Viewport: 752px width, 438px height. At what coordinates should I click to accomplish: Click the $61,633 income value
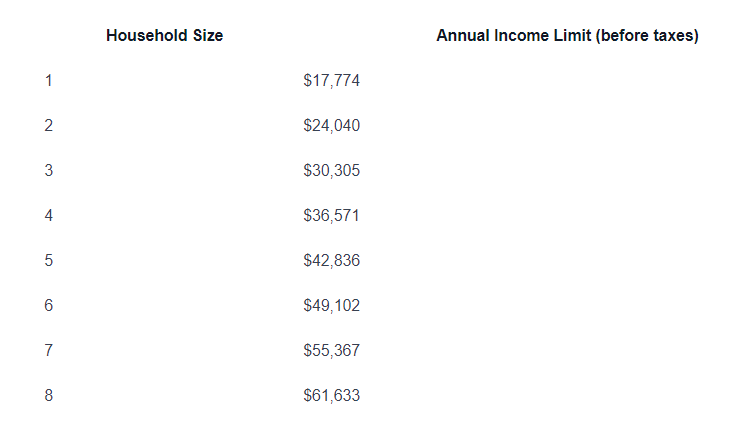coord(331,395)
